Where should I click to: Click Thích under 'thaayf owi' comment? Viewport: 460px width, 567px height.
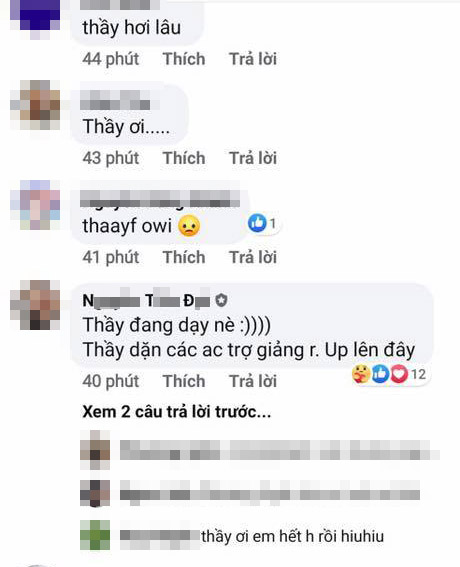coord(184,257)
